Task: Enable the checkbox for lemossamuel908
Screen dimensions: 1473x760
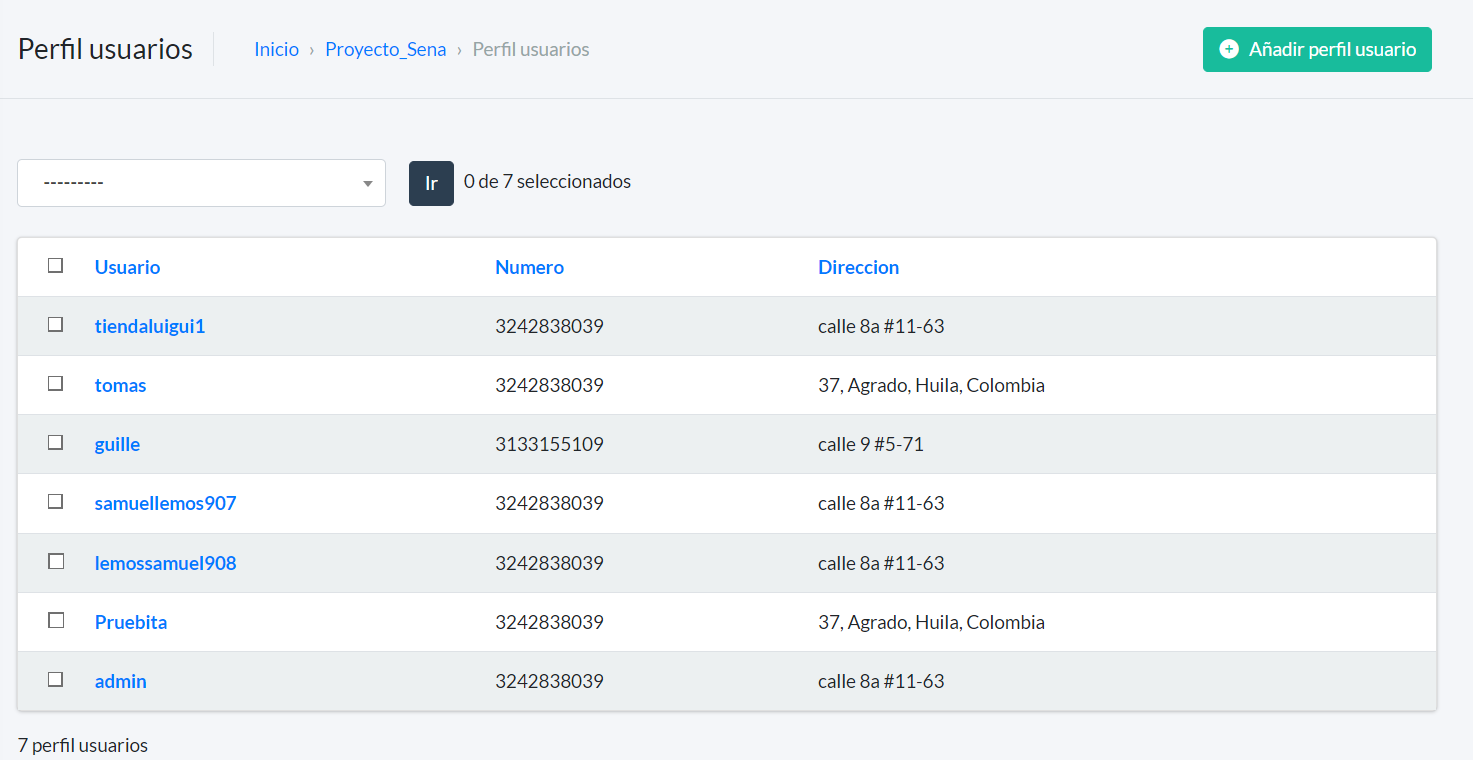Action: point(56,562)
